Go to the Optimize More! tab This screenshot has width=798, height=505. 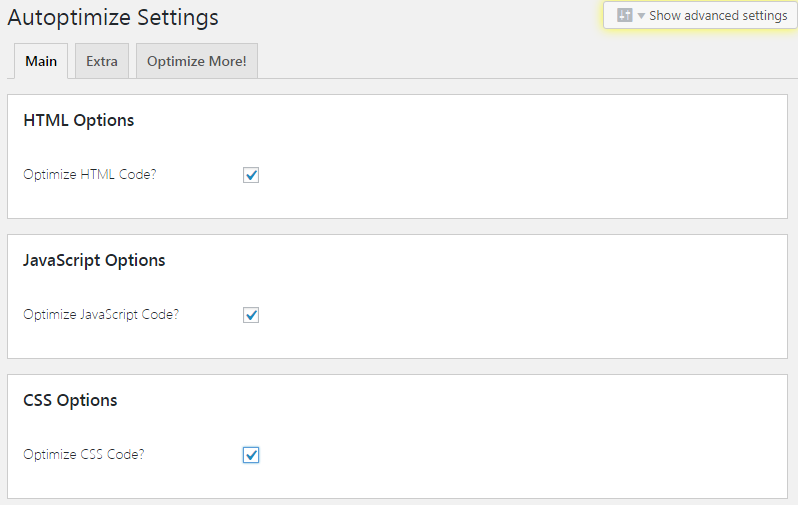[x=197, y=61]
